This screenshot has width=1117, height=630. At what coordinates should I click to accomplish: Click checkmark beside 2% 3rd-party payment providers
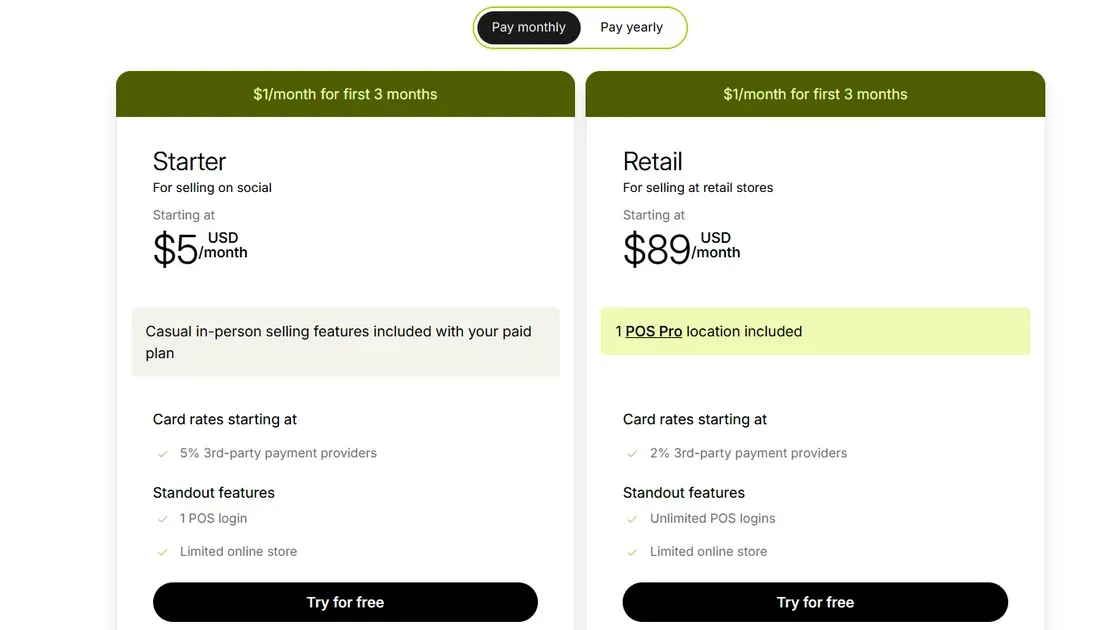tap(632, 454)
